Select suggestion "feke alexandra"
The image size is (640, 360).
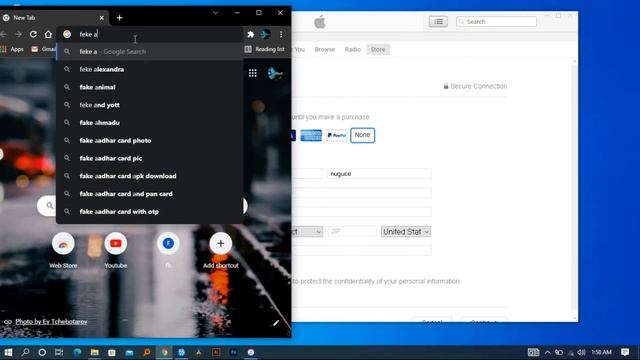[x=150, y=69]
